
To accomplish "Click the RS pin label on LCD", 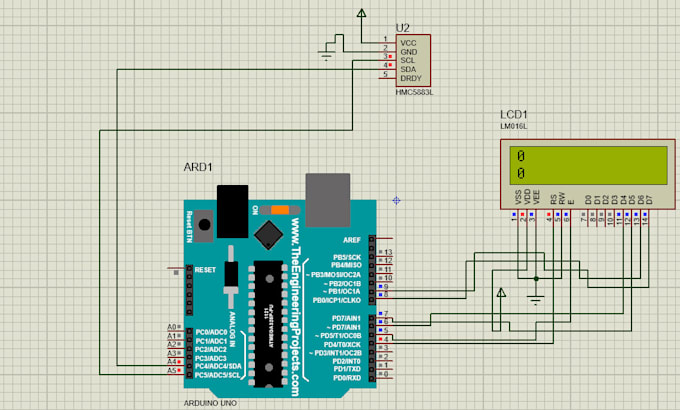I will point(553,199).
